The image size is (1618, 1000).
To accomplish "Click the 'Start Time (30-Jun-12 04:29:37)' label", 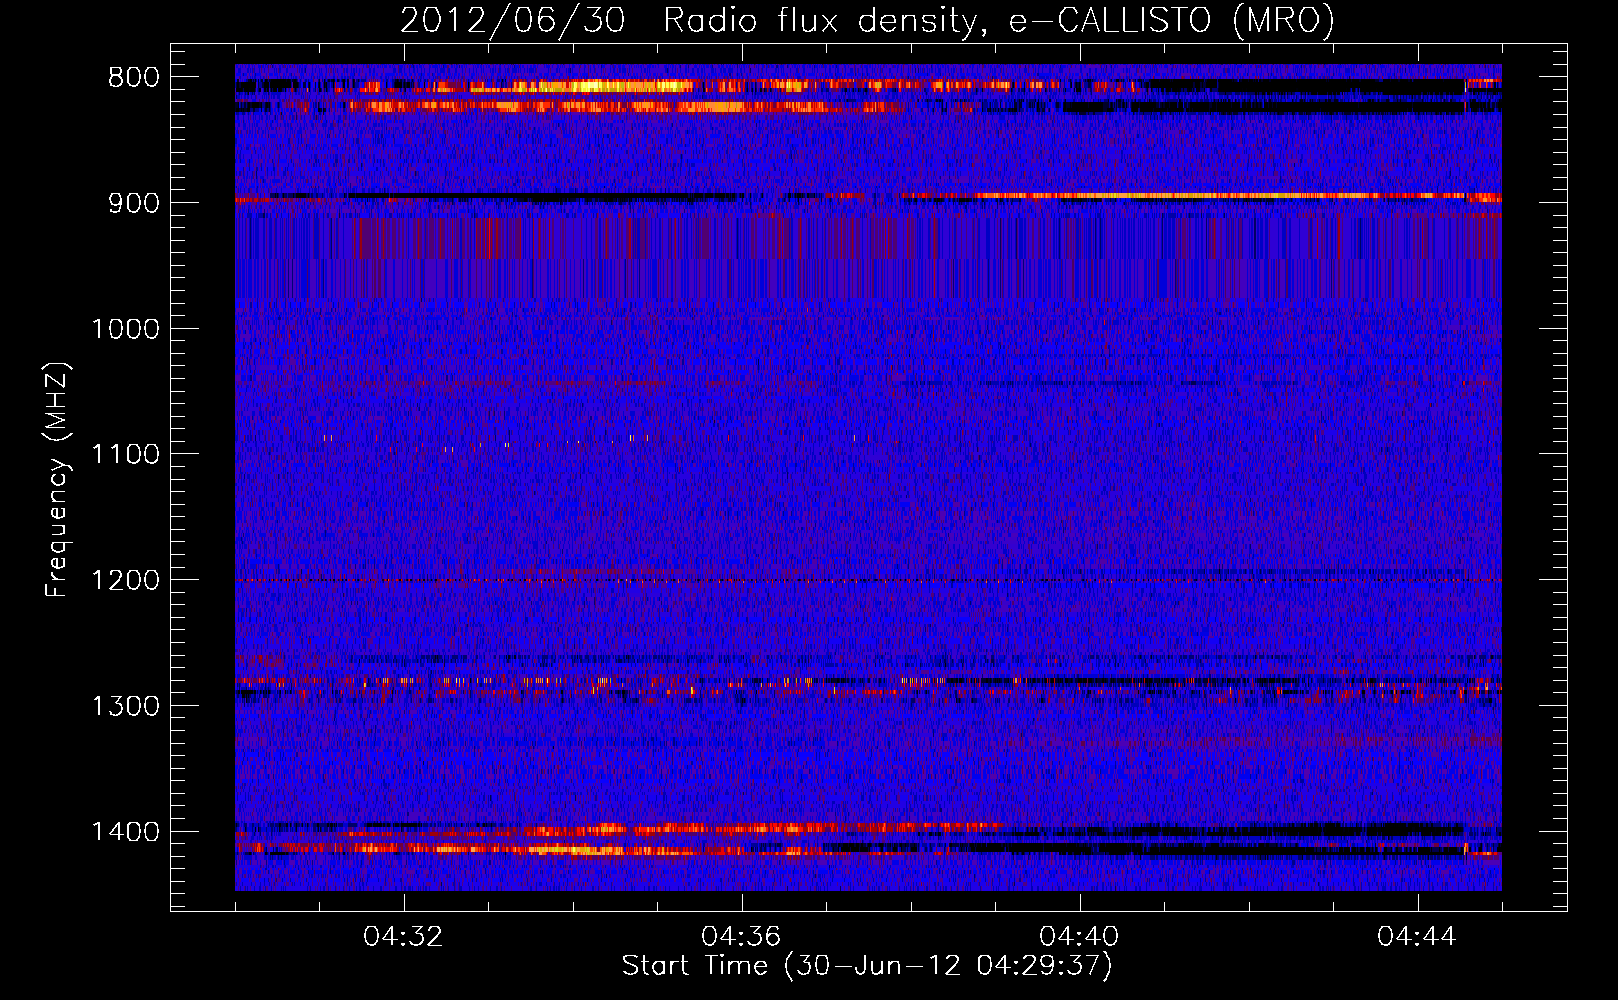I will [867, 966].
